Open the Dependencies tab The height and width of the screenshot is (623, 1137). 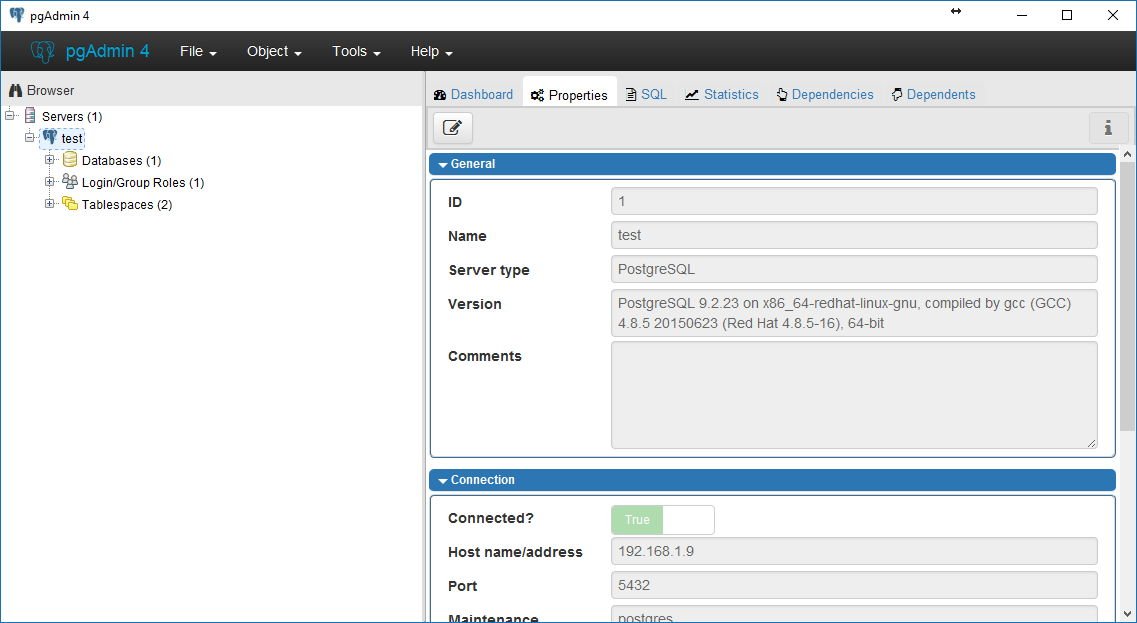(x=824, y=94)
